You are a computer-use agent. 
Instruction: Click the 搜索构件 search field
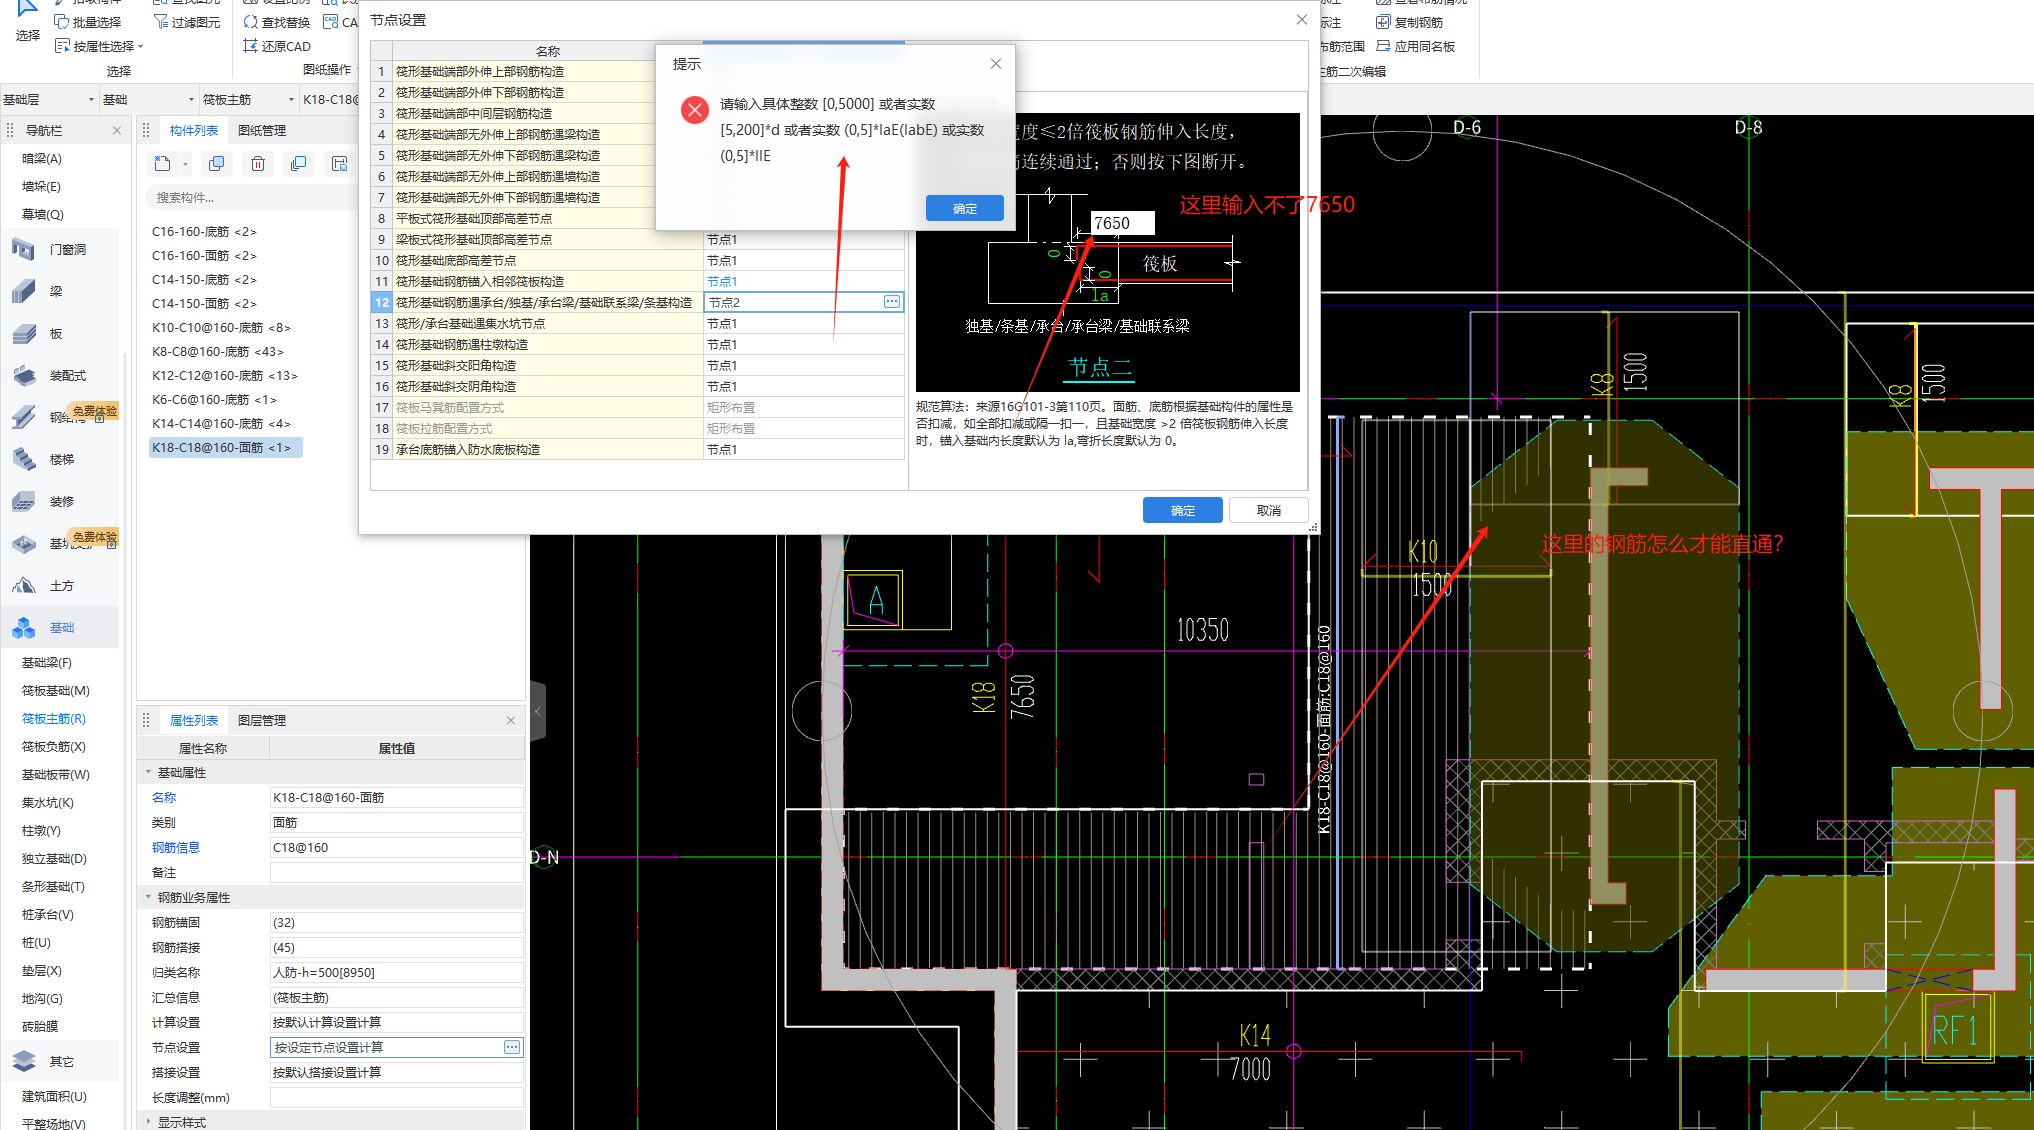(x=250, y=197)
